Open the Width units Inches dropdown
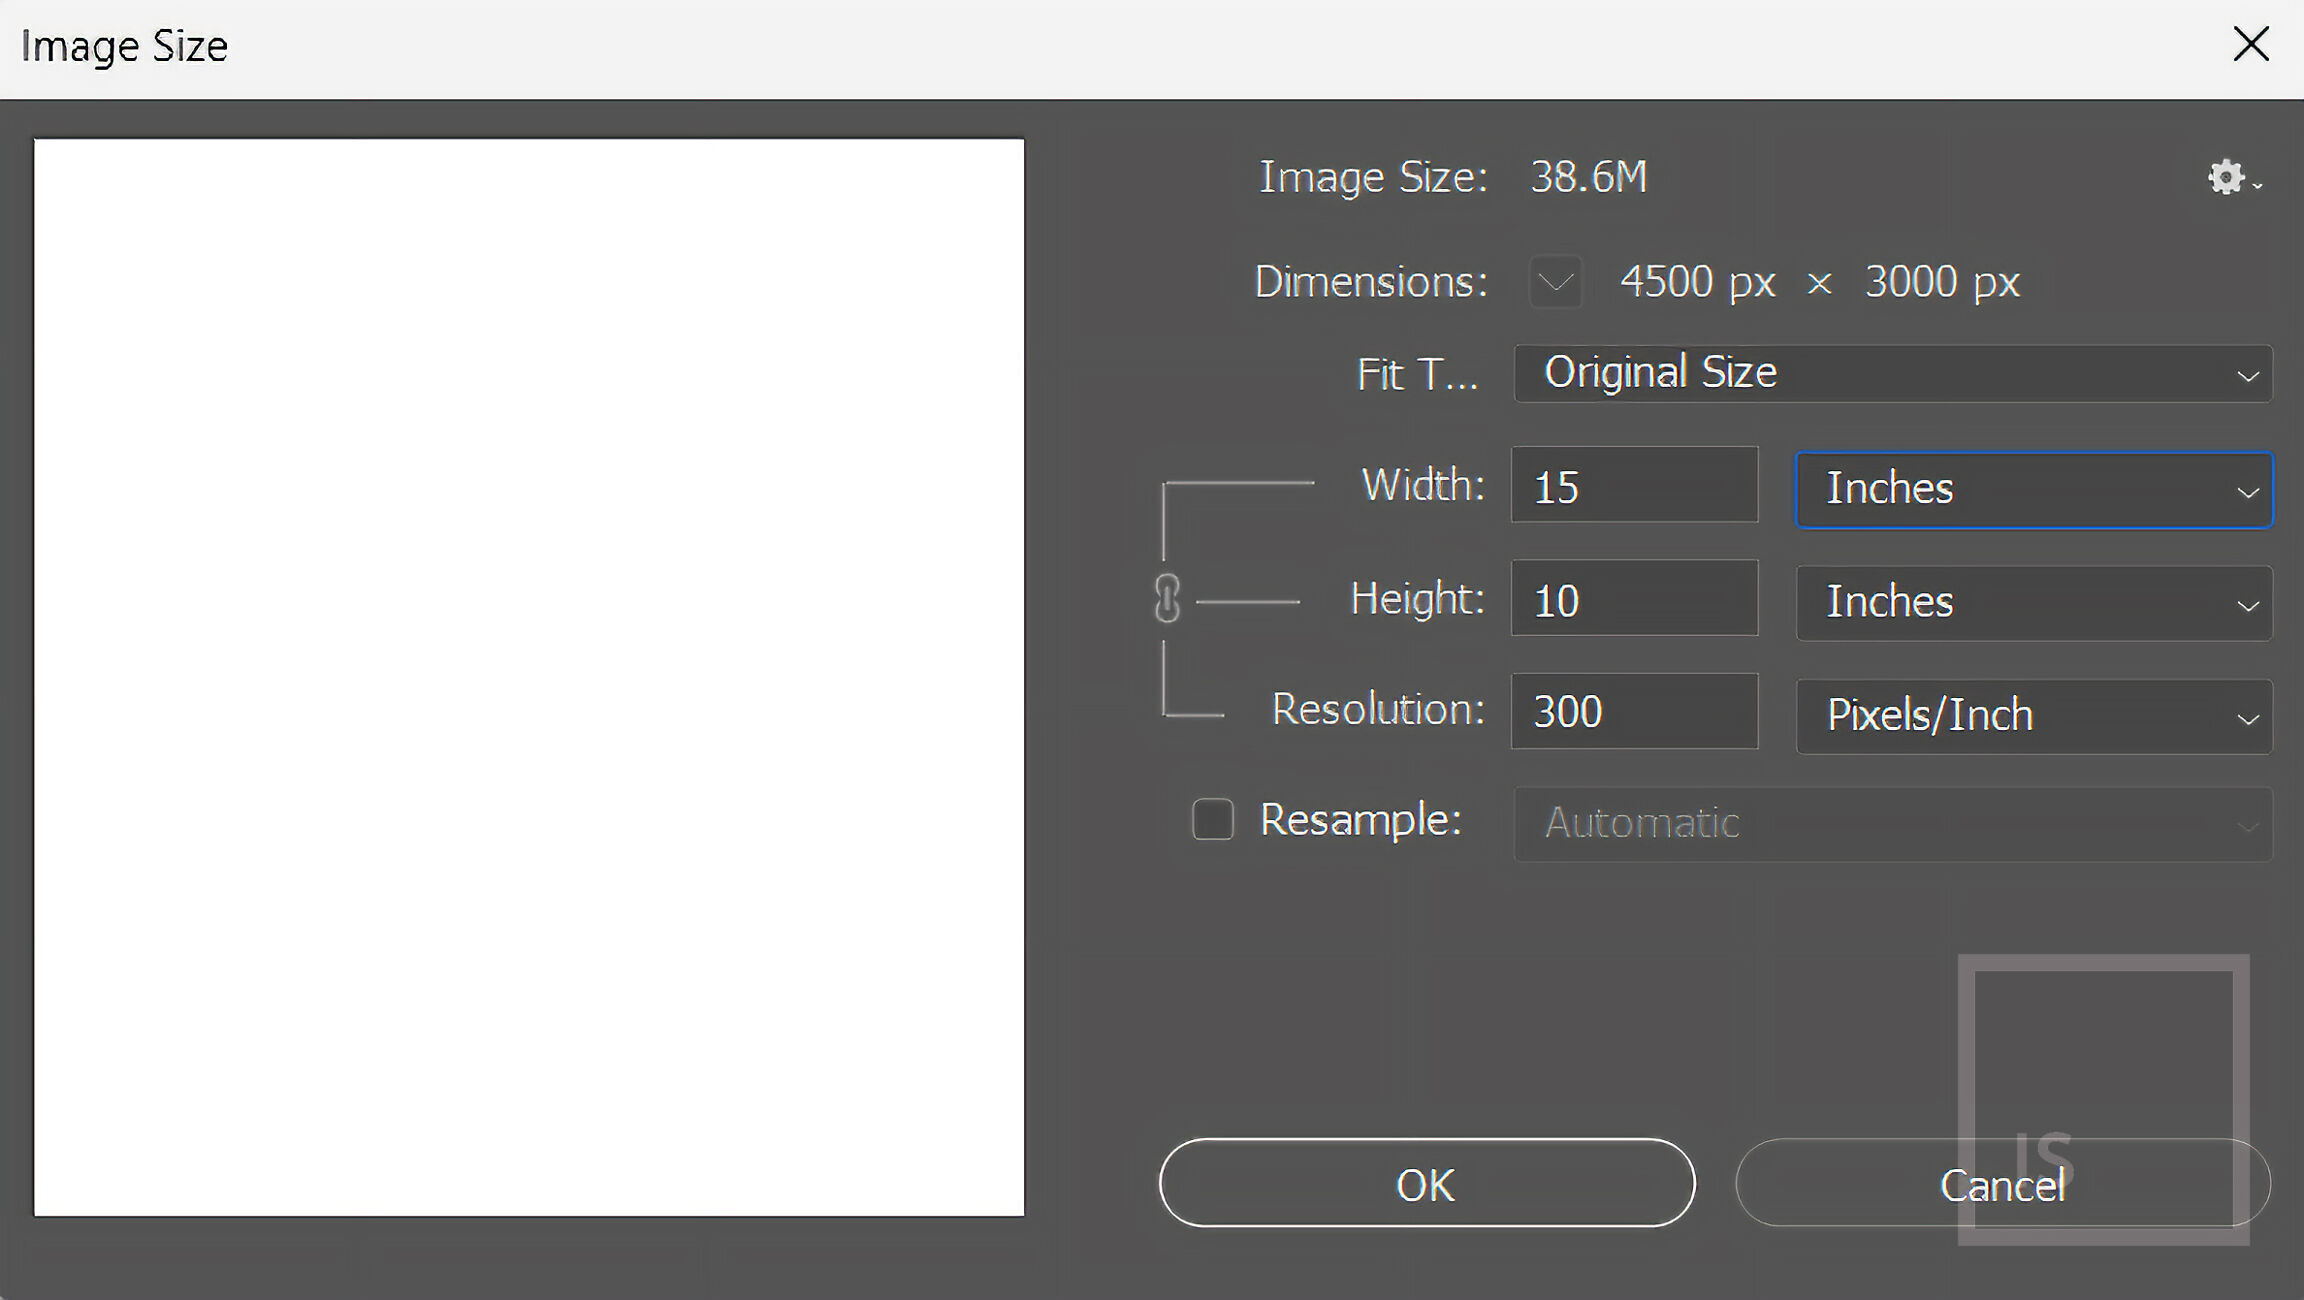The height and width of the screenshot is (1300, 2304). (2034, 490)
